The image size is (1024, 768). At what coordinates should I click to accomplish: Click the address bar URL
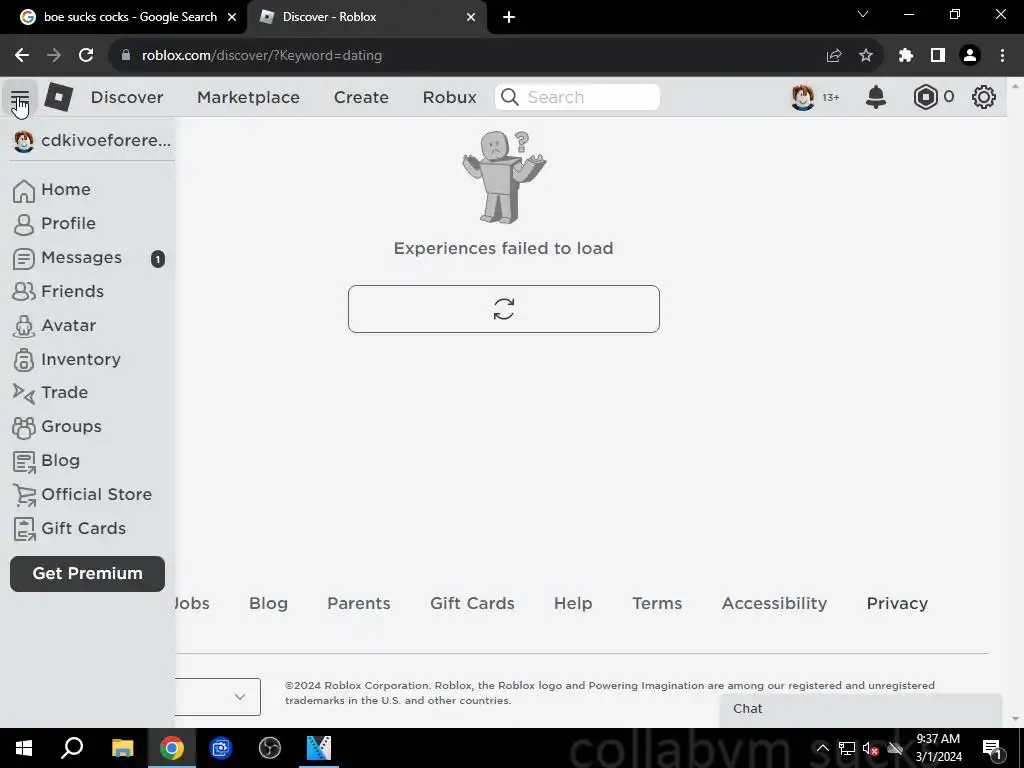point(261,56)
